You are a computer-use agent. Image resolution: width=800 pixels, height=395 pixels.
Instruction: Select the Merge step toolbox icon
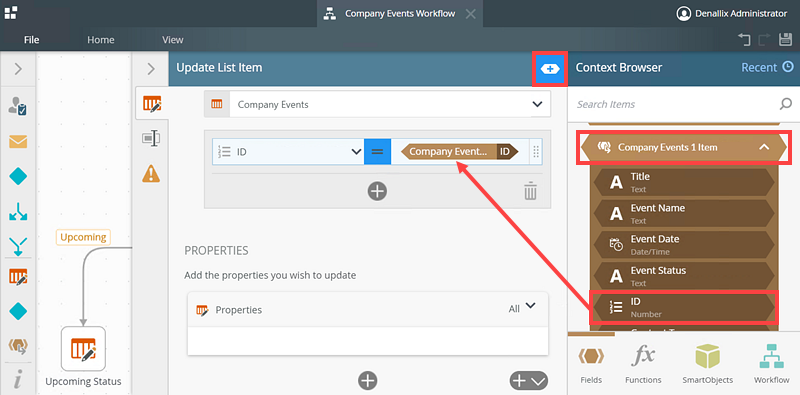pyautogui.click(x=18, y=246)
